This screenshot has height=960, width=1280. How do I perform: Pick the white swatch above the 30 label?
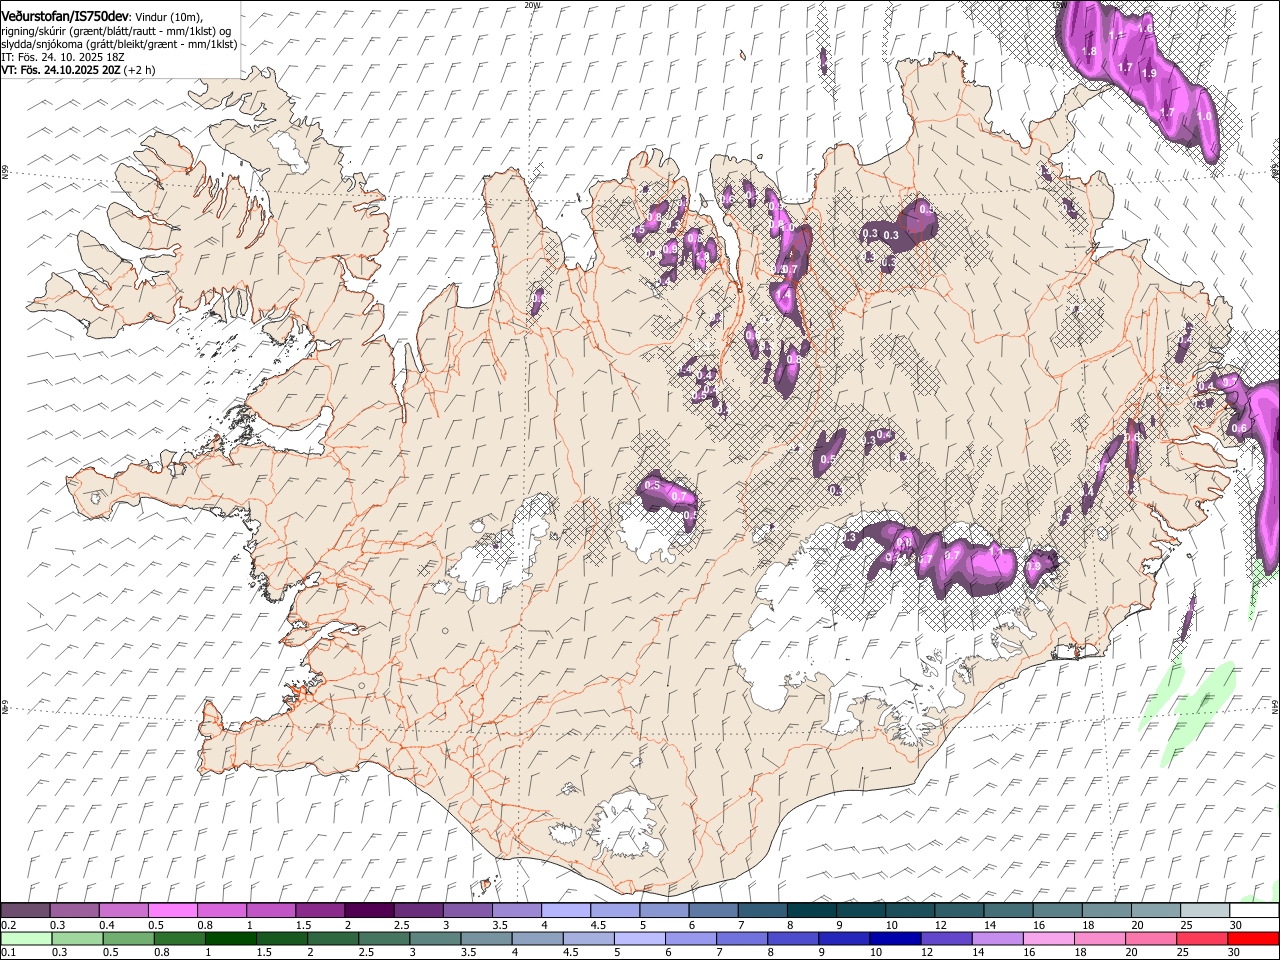pos(1252,910)
